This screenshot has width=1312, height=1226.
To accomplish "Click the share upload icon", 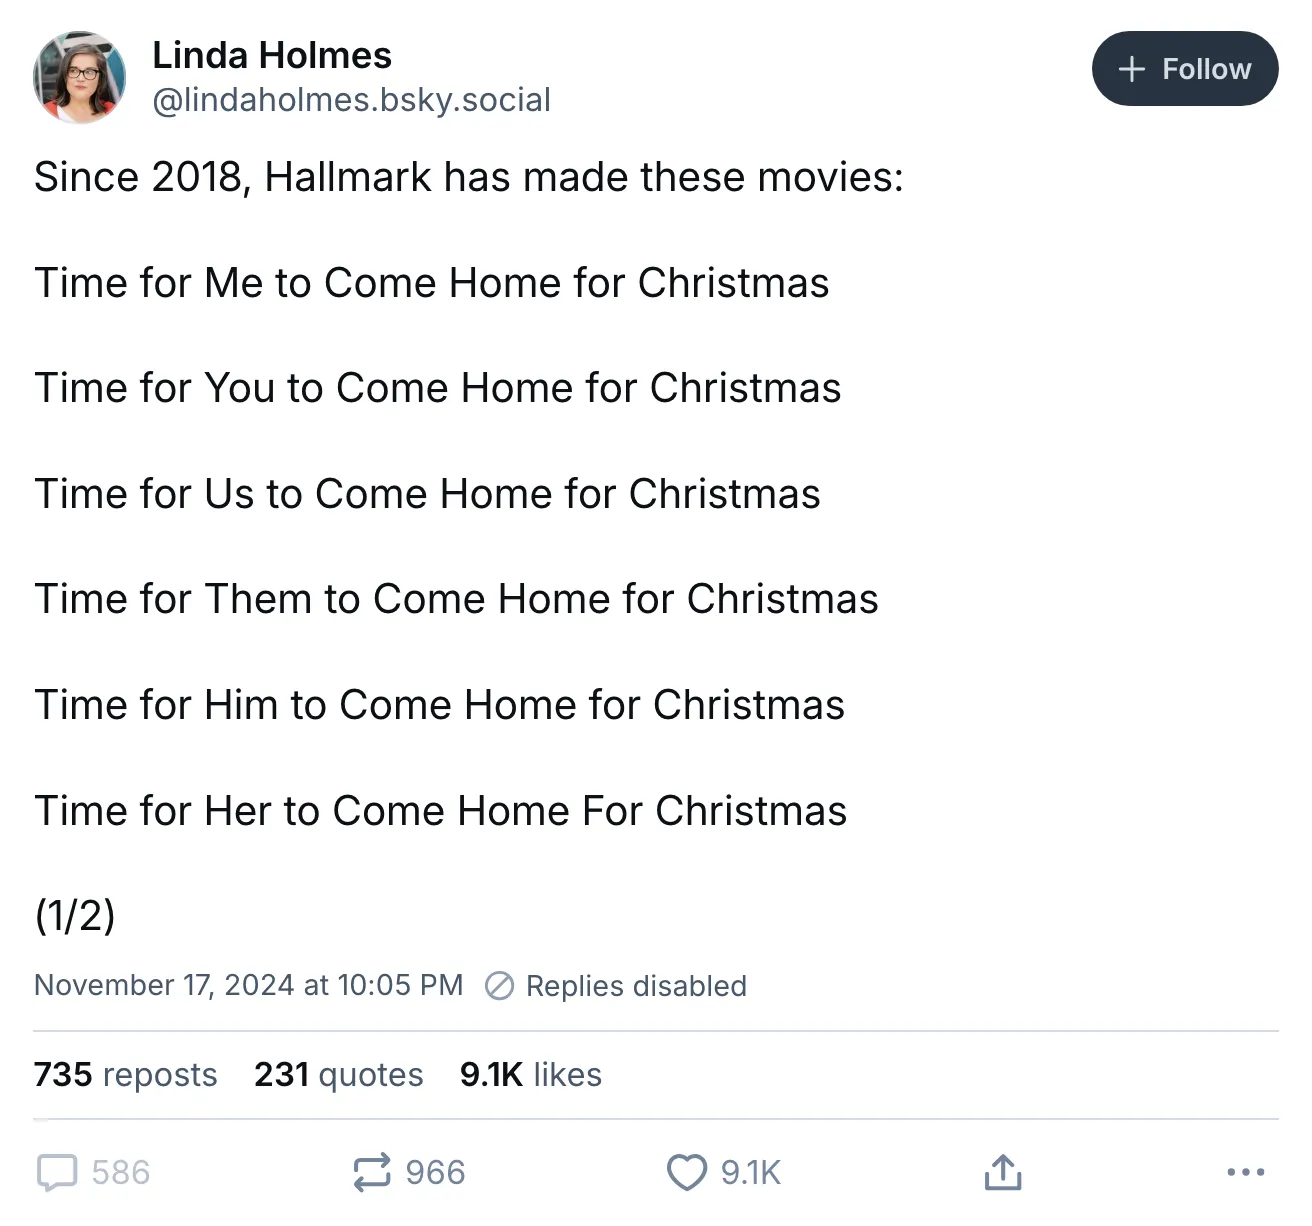I will [1003, 1172].
